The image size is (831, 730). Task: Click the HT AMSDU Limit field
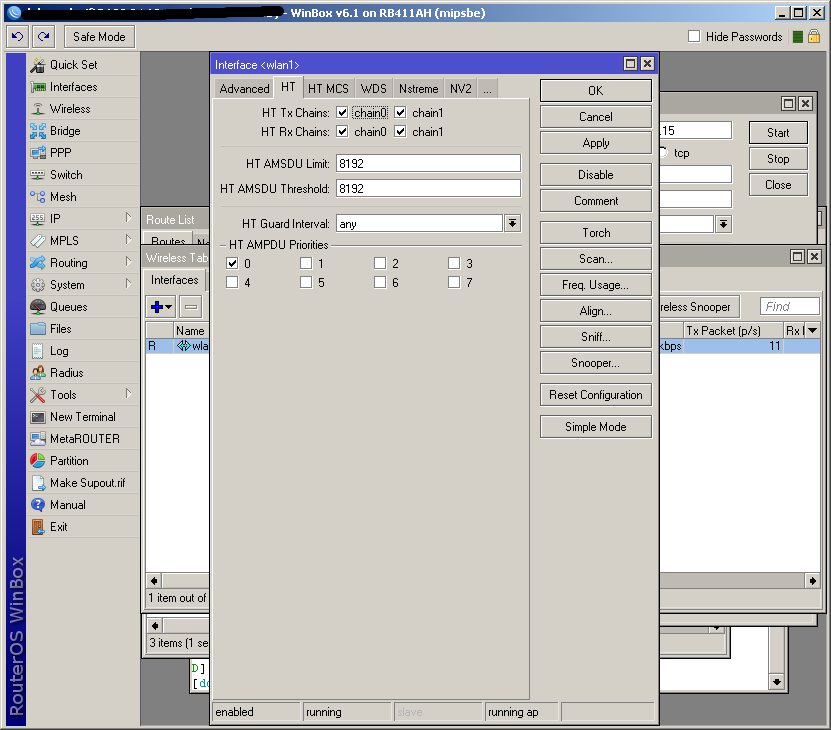click(428, 163)
